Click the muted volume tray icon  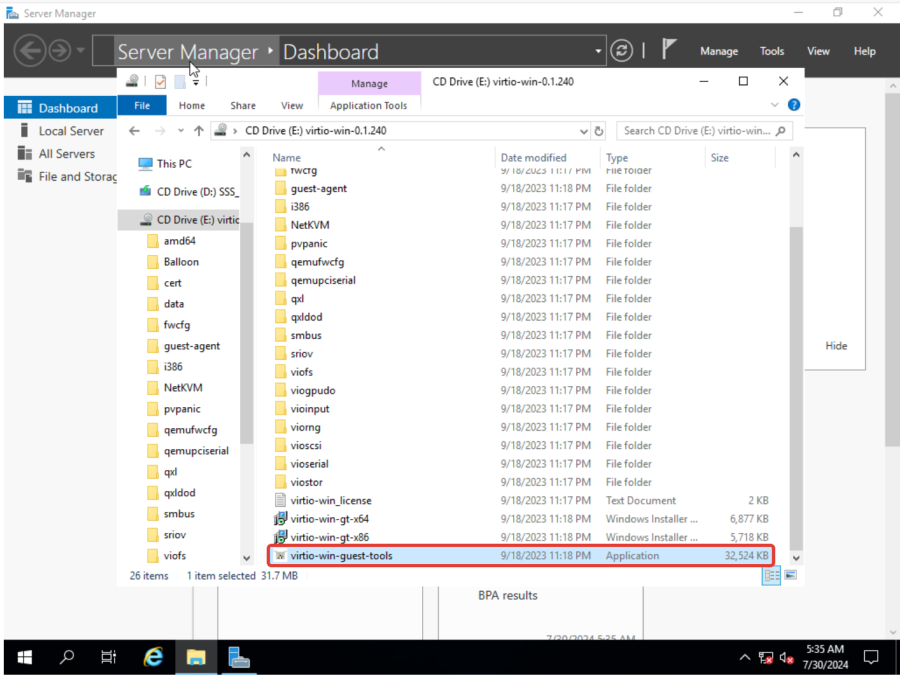[786, 658]
